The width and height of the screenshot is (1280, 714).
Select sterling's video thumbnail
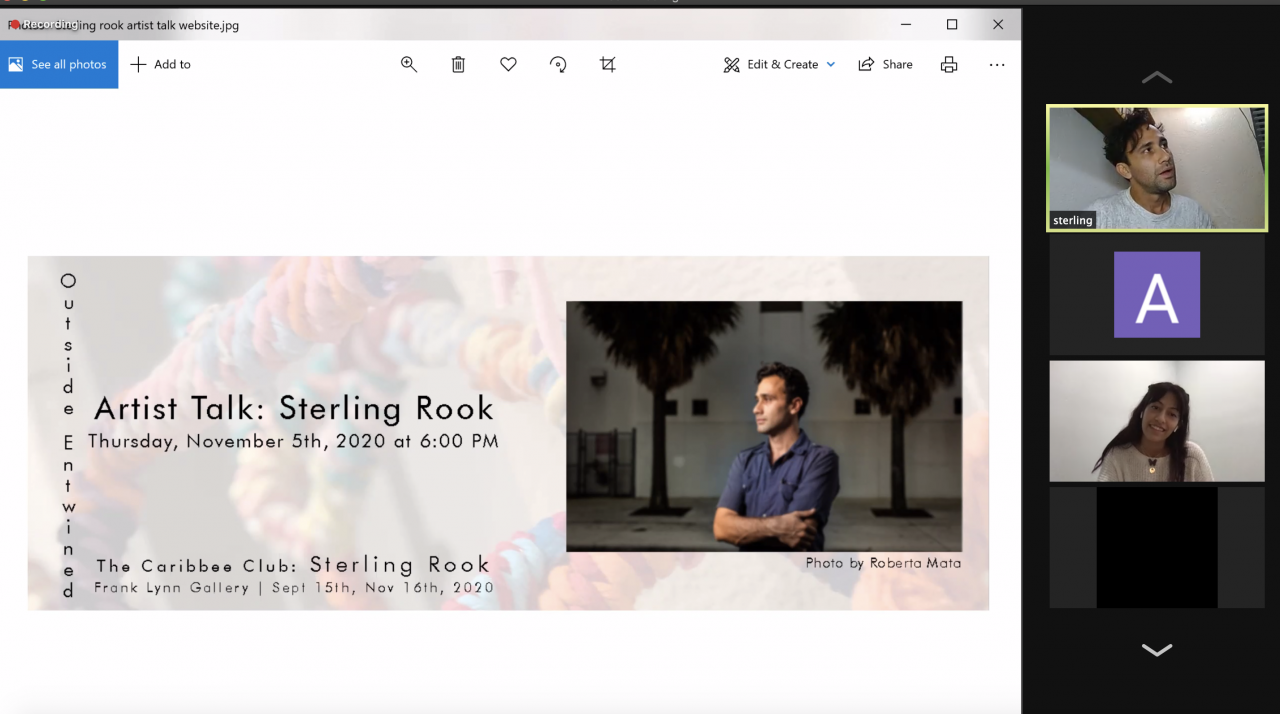[1157, 168]
